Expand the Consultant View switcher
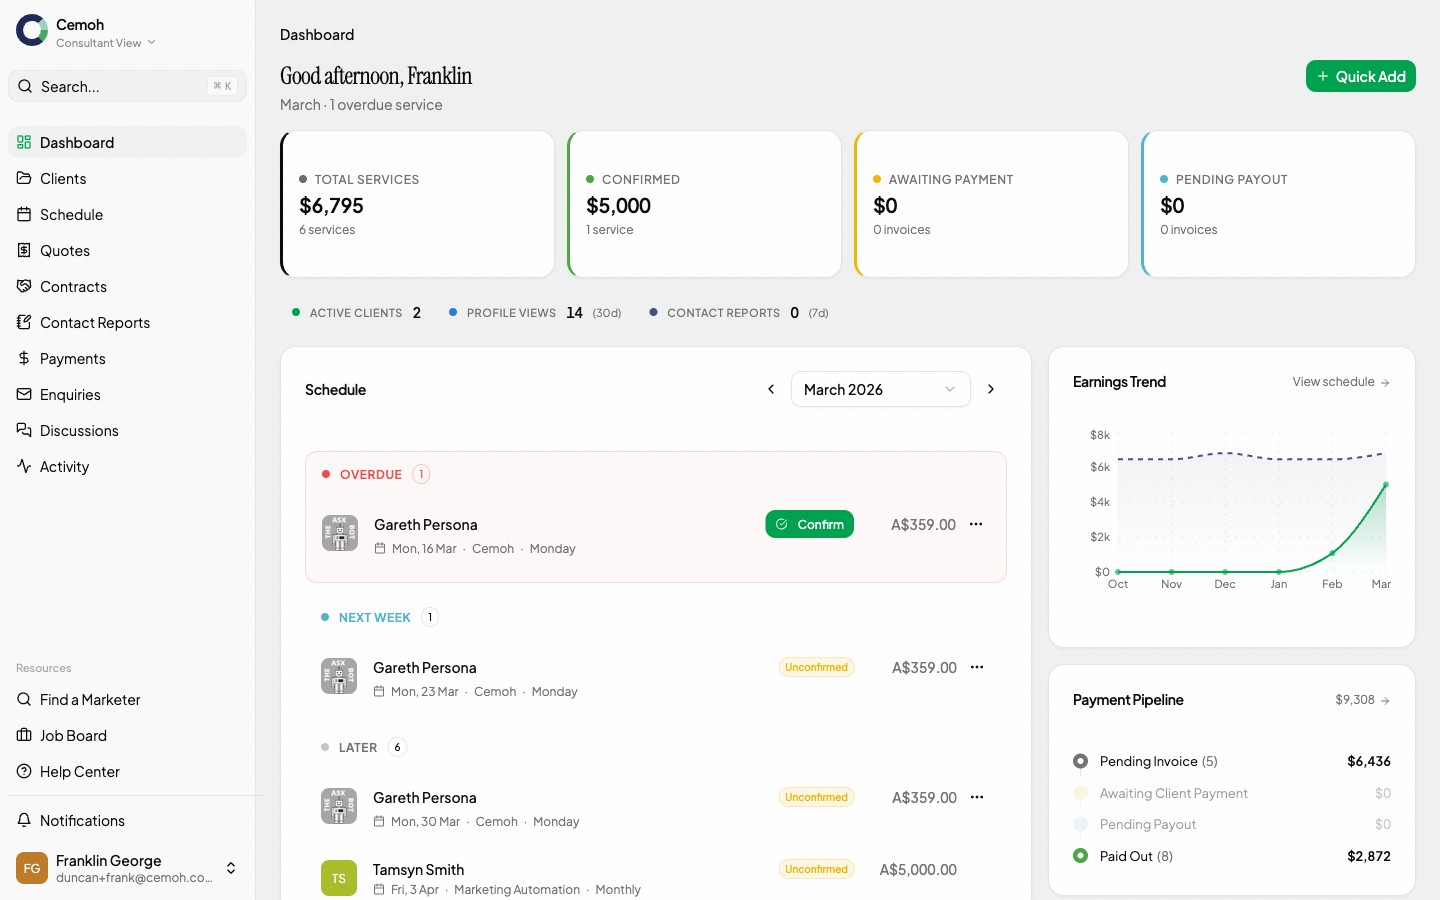This screenshot has width=1440, height=900. (103, 43)
